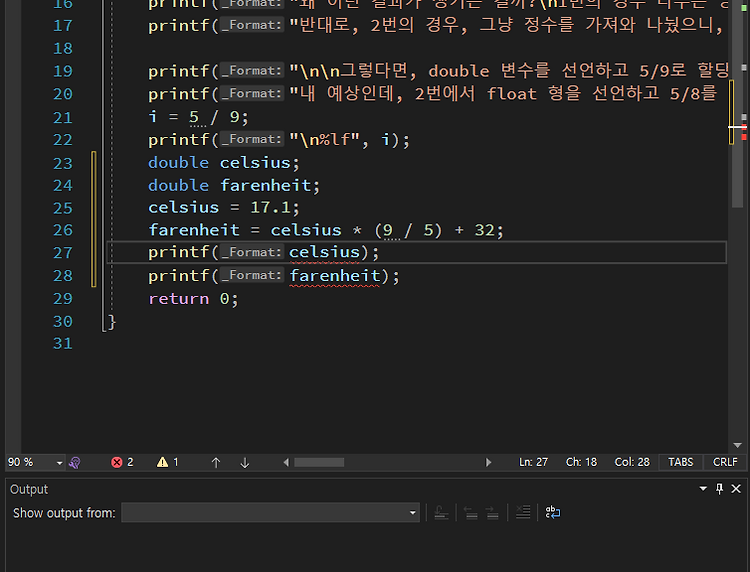This screenshot has height=572, width=750.
Task: Clear all output using the clear icon
Action: [523, 513]
